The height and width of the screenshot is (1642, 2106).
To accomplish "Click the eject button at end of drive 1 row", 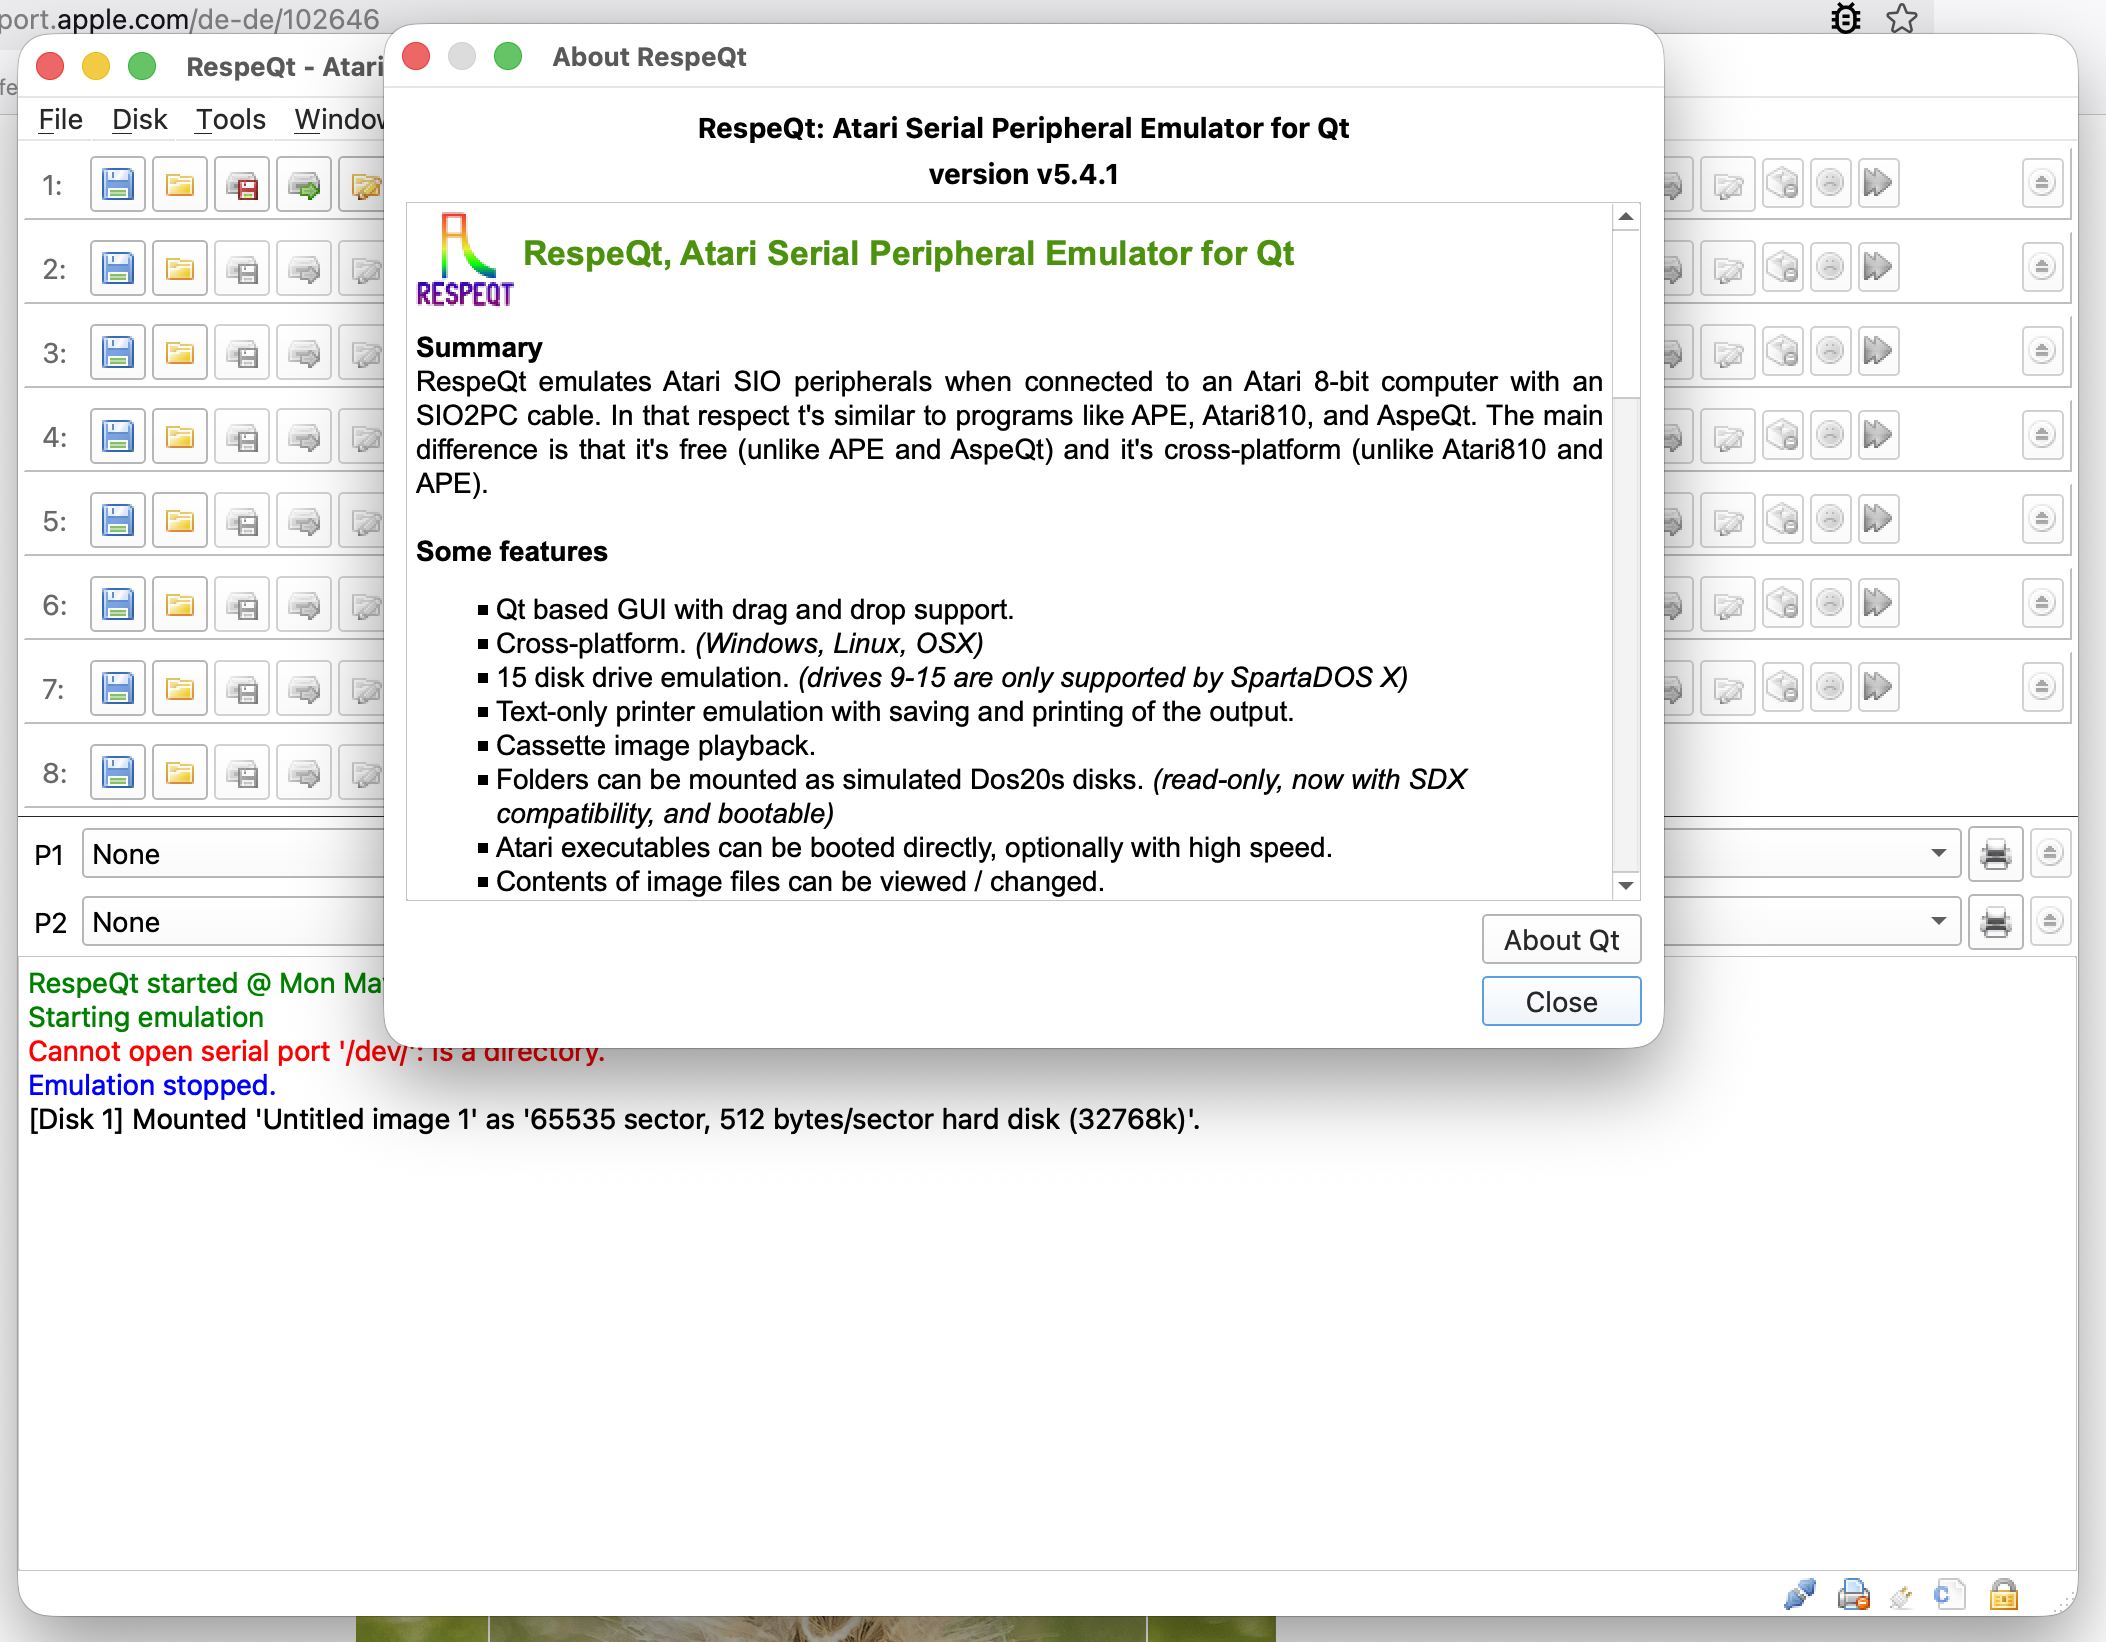I will [2042, 184].
